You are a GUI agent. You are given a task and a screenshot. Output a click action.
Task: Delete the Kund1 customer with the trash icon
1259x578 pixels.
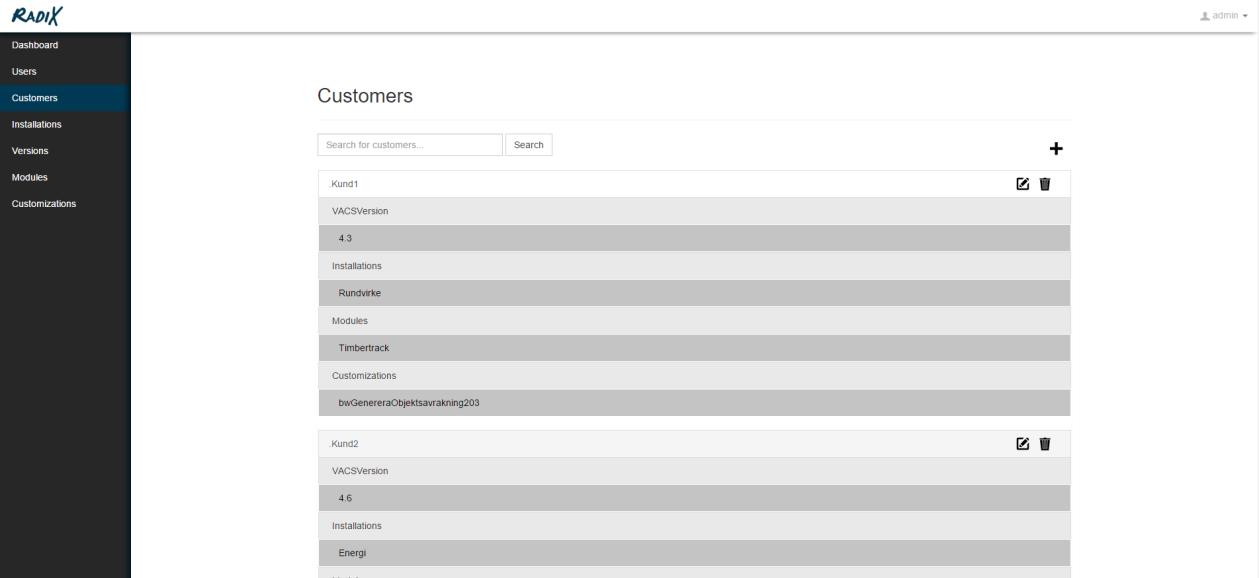click(x=1045, y=184)
